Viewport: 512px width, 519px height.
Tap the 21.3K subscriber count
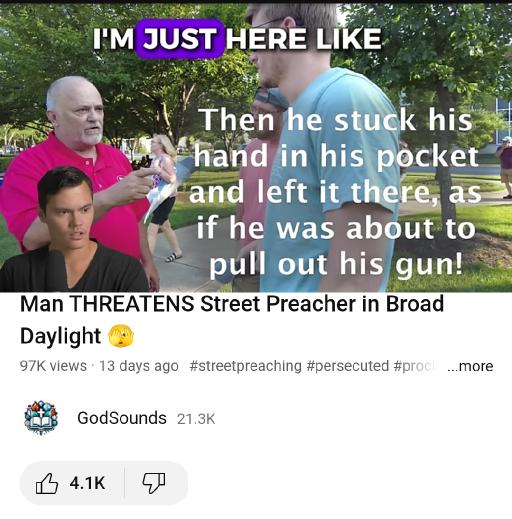pos(196,419)
